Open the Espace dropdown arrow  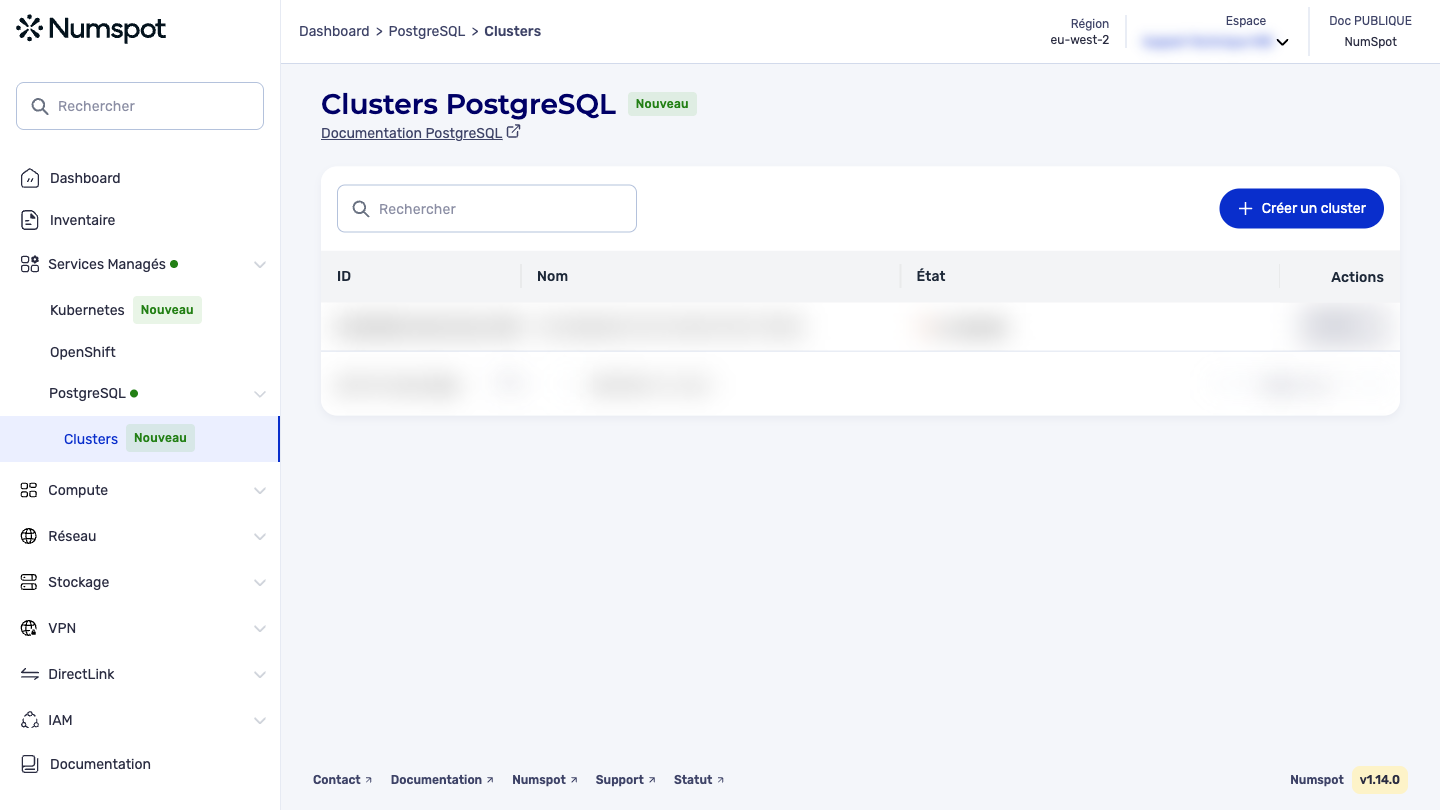(x=1282, y=42)
